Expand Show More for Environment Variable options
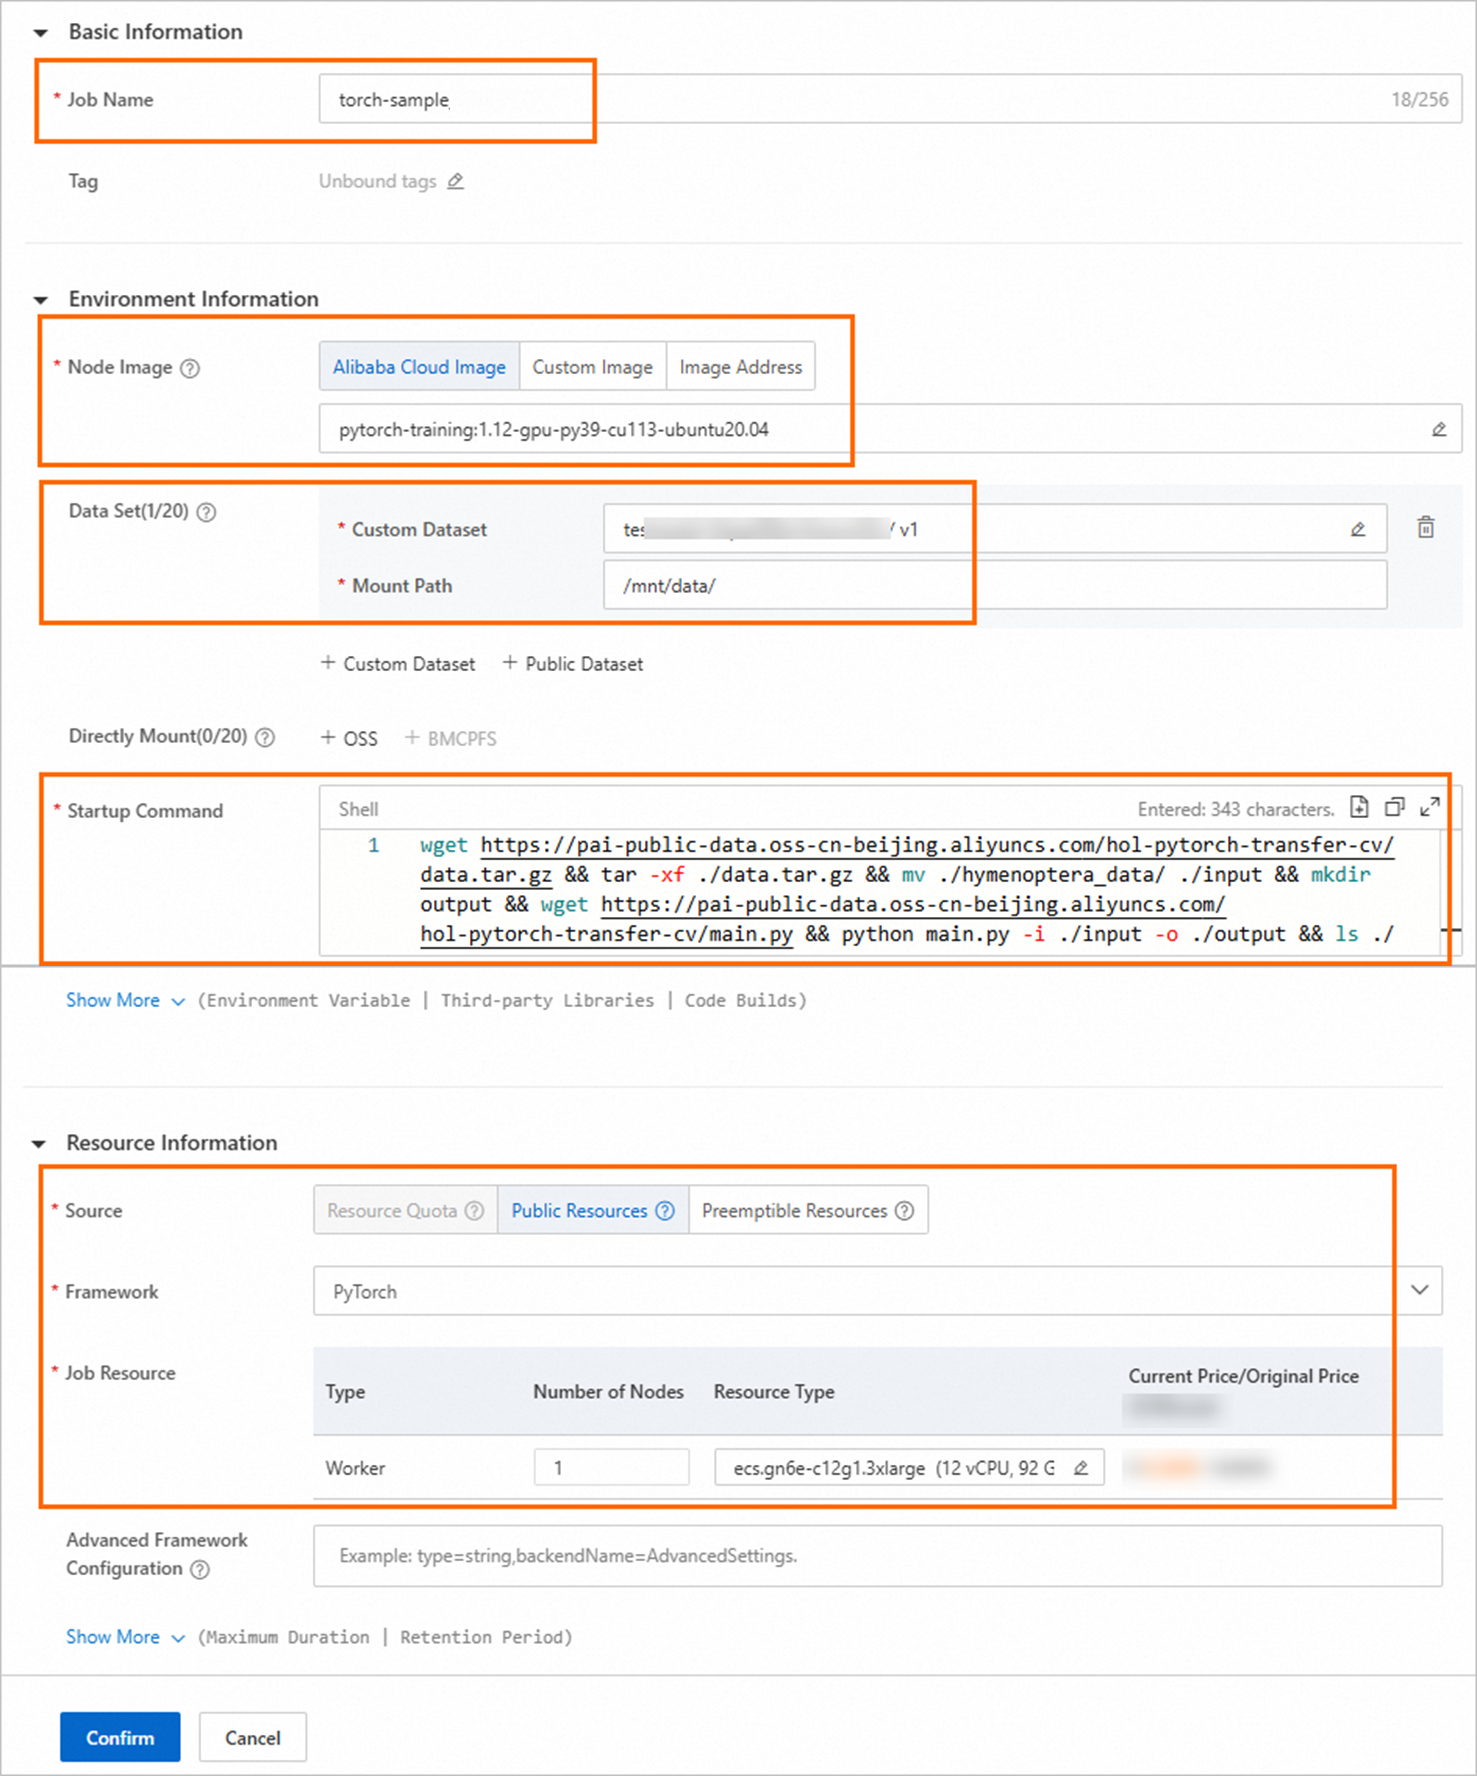The image size is (1477, 1776). click(125, 1001)
